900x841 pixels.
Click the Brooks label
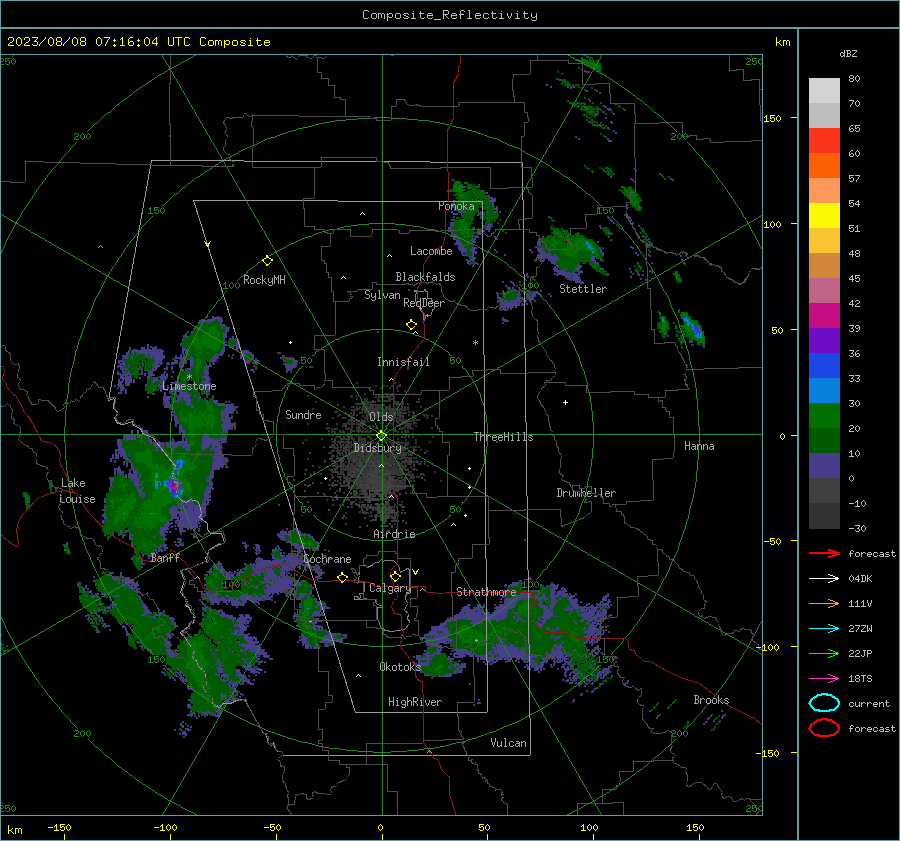coord(711,700)
